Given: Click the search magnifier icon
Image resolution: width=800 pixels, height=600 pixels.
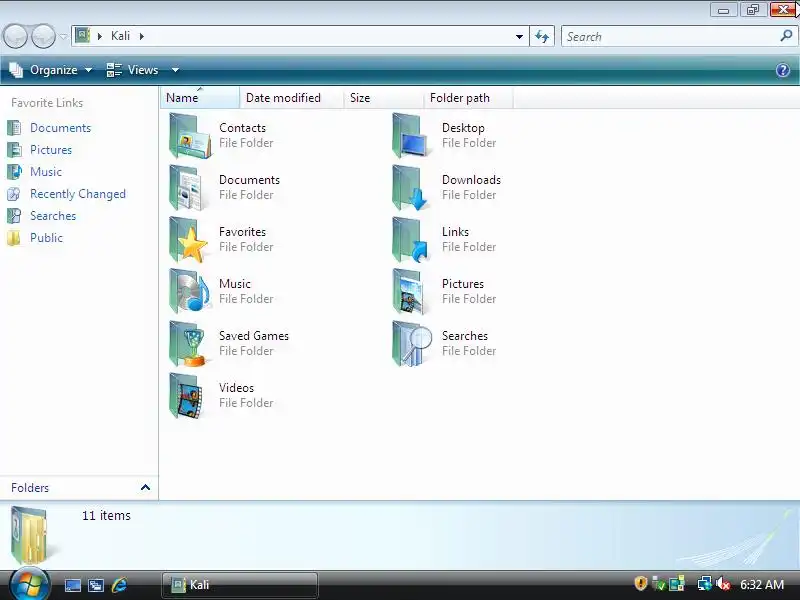Looking at the screenshot, I should [x=786, y=36].
